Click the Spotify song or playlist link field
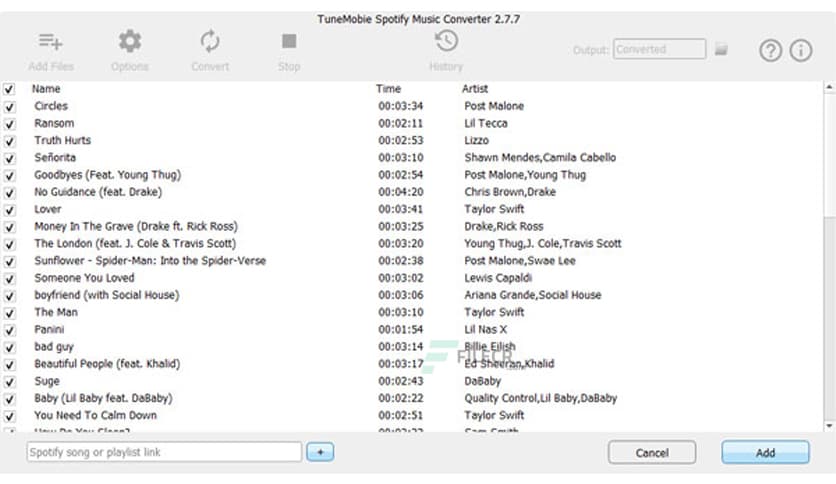 point(164,452)
